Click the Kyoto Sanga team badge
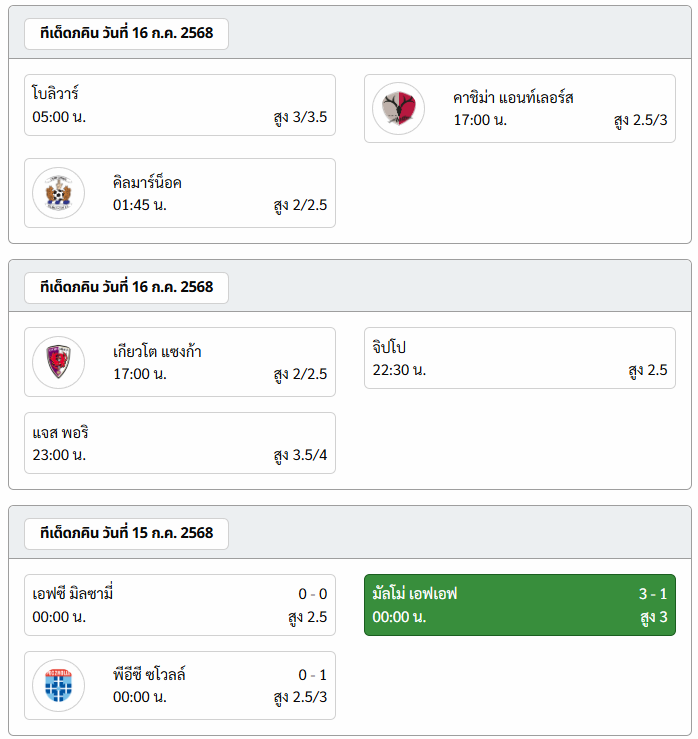This screenshot has height=739, width=698. click(x=58, y=362)
